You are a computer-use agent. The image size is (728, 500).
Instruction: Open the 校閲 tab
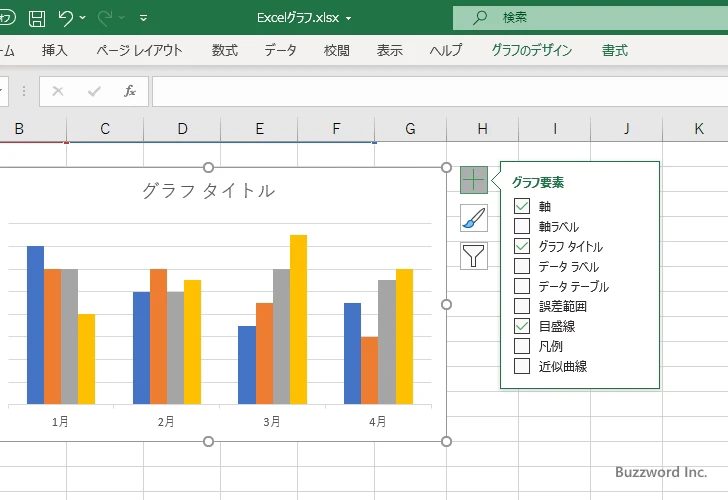[x=337, y=50]
